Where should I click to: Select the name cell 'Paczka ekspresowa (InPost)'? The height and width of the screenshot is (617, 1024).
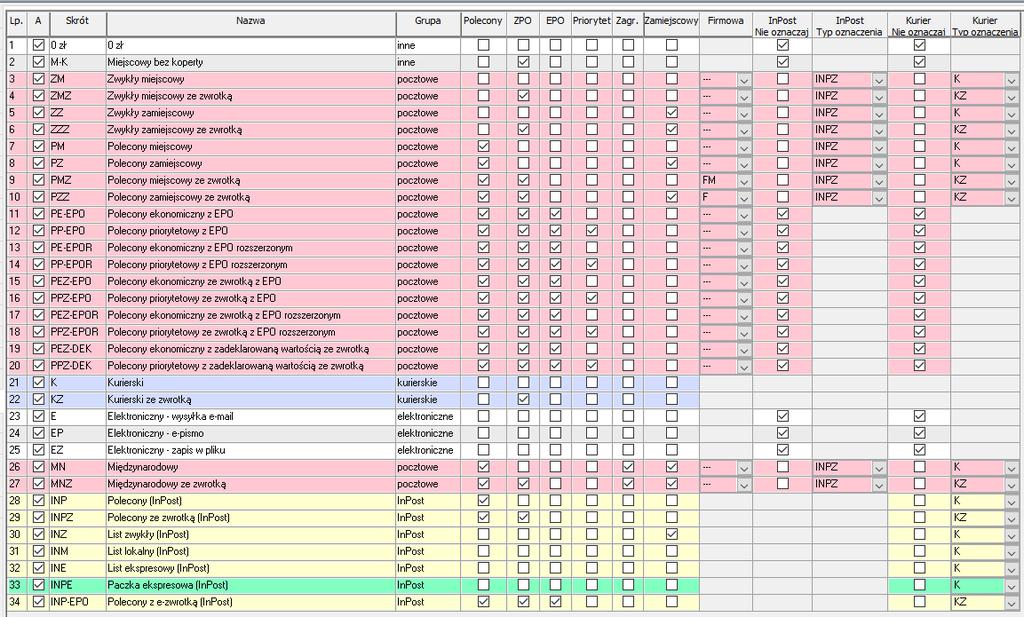coord(251,585)
